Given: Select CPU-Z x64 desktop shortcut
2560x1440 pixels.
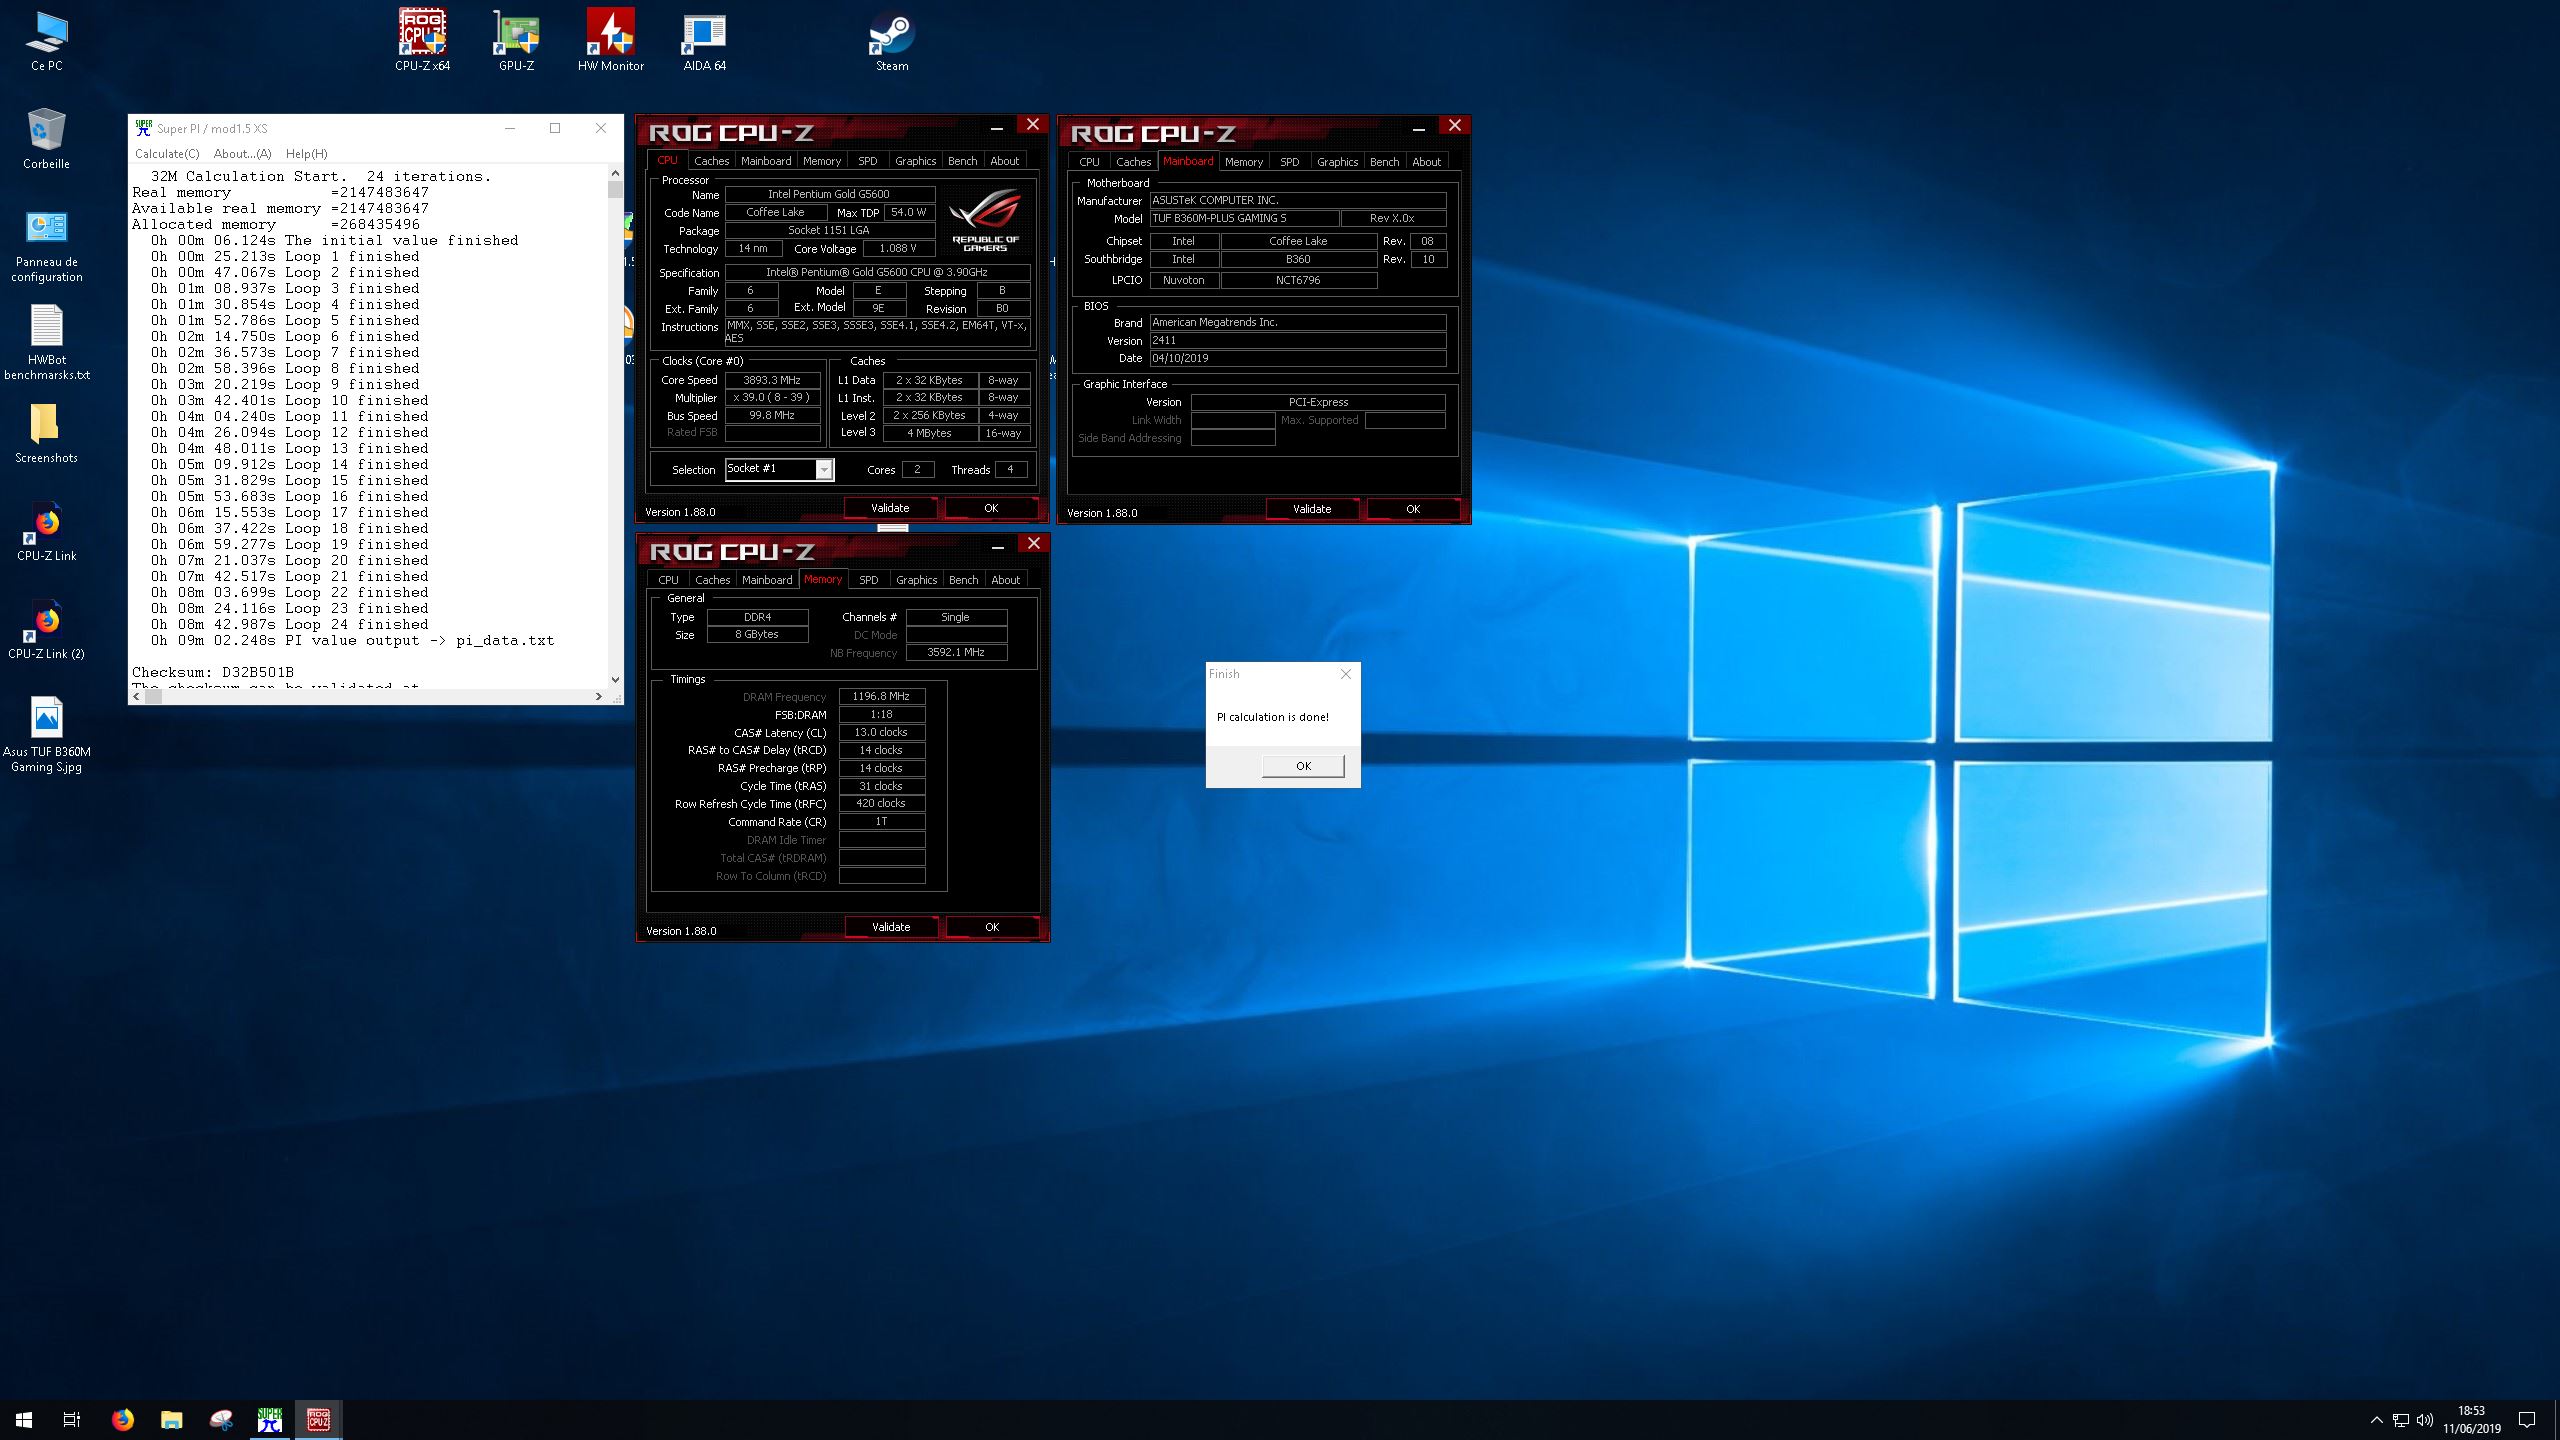Looking at the screenshot, I should [422, 42].
